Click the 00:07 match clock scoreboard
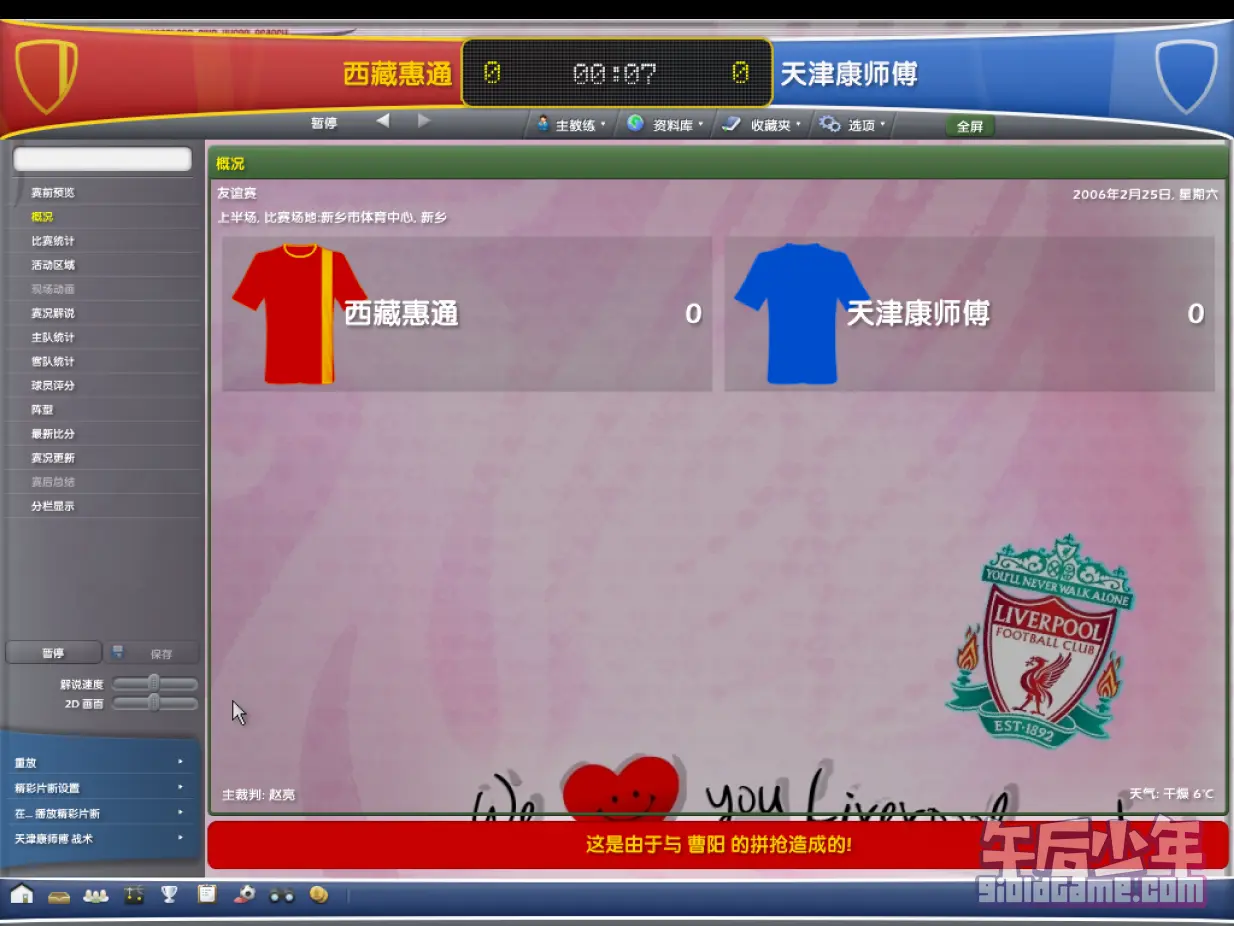1234x926 pixels. pyautogui.click(x=616, y=73)
